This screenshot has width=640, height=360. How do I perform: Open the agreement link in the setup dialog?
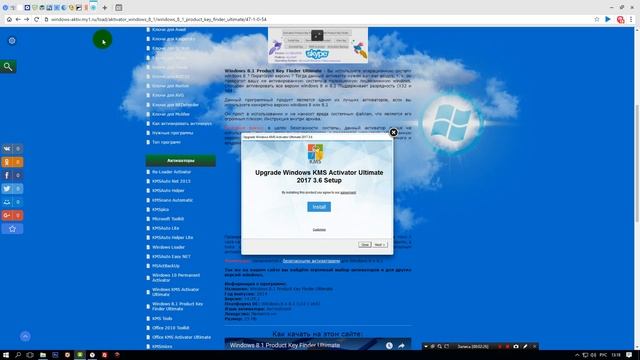[348, 192]
